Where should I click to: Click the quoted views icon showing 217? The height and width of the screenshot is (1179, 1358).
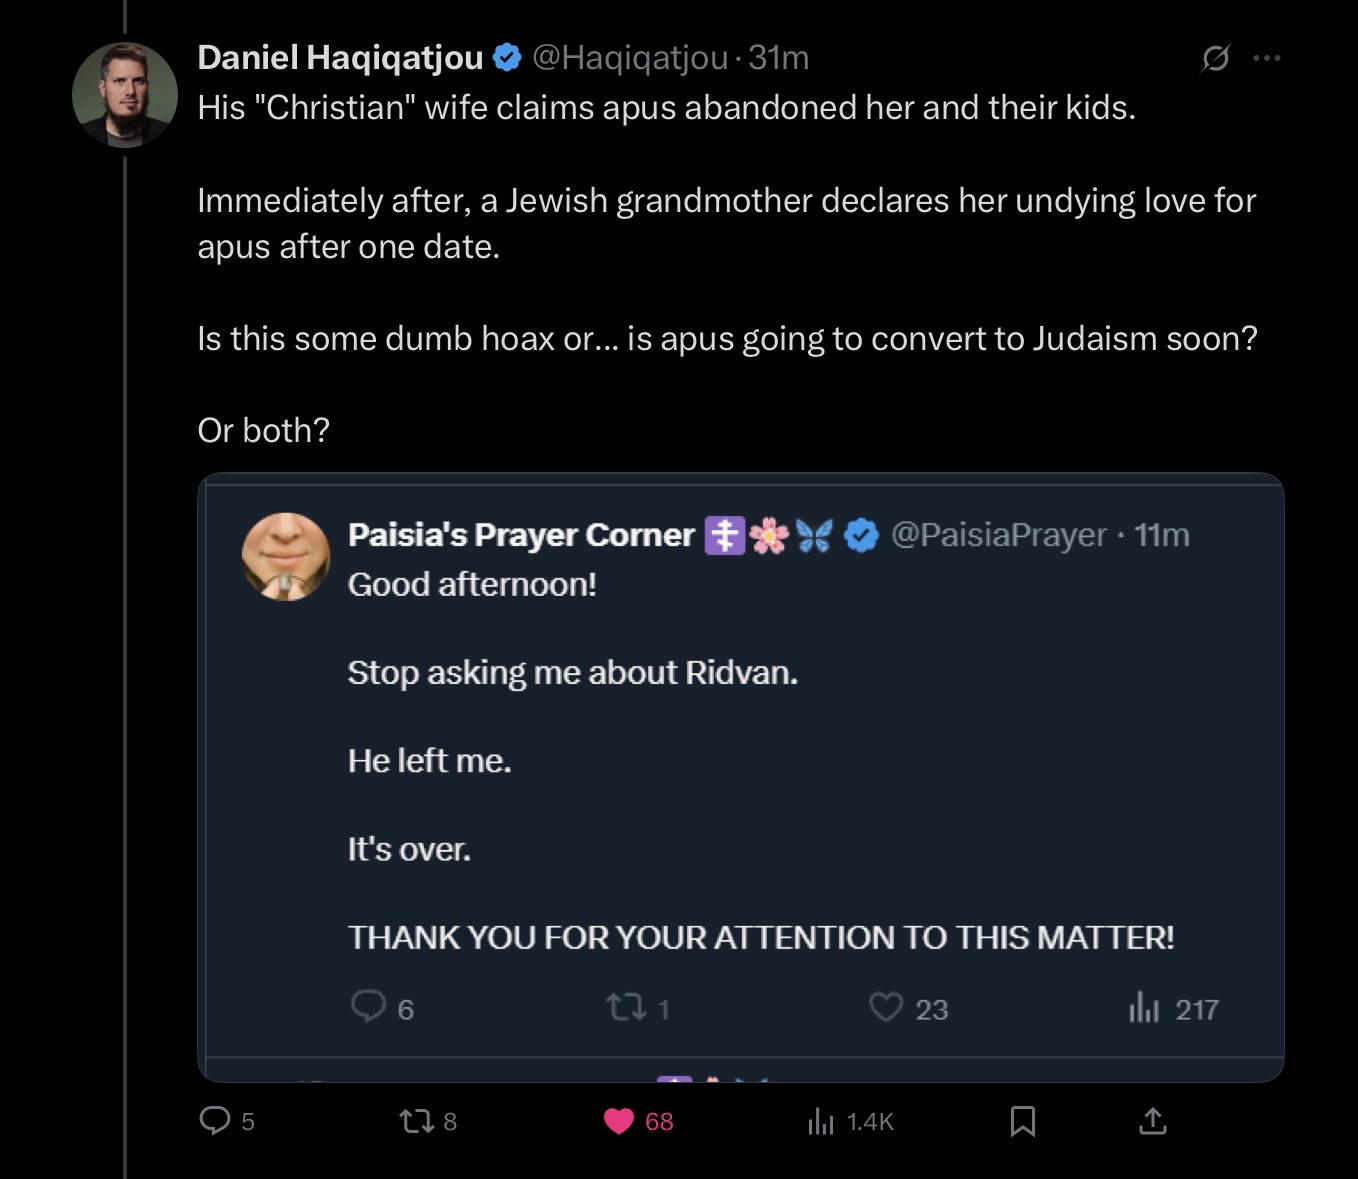1144,1007
